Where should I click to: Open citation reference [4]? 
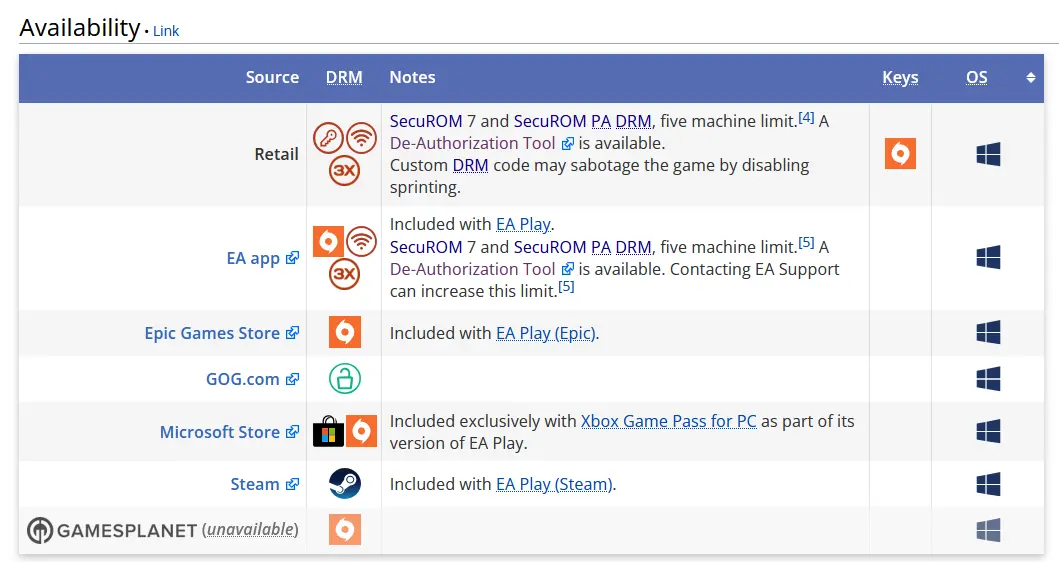806,117
